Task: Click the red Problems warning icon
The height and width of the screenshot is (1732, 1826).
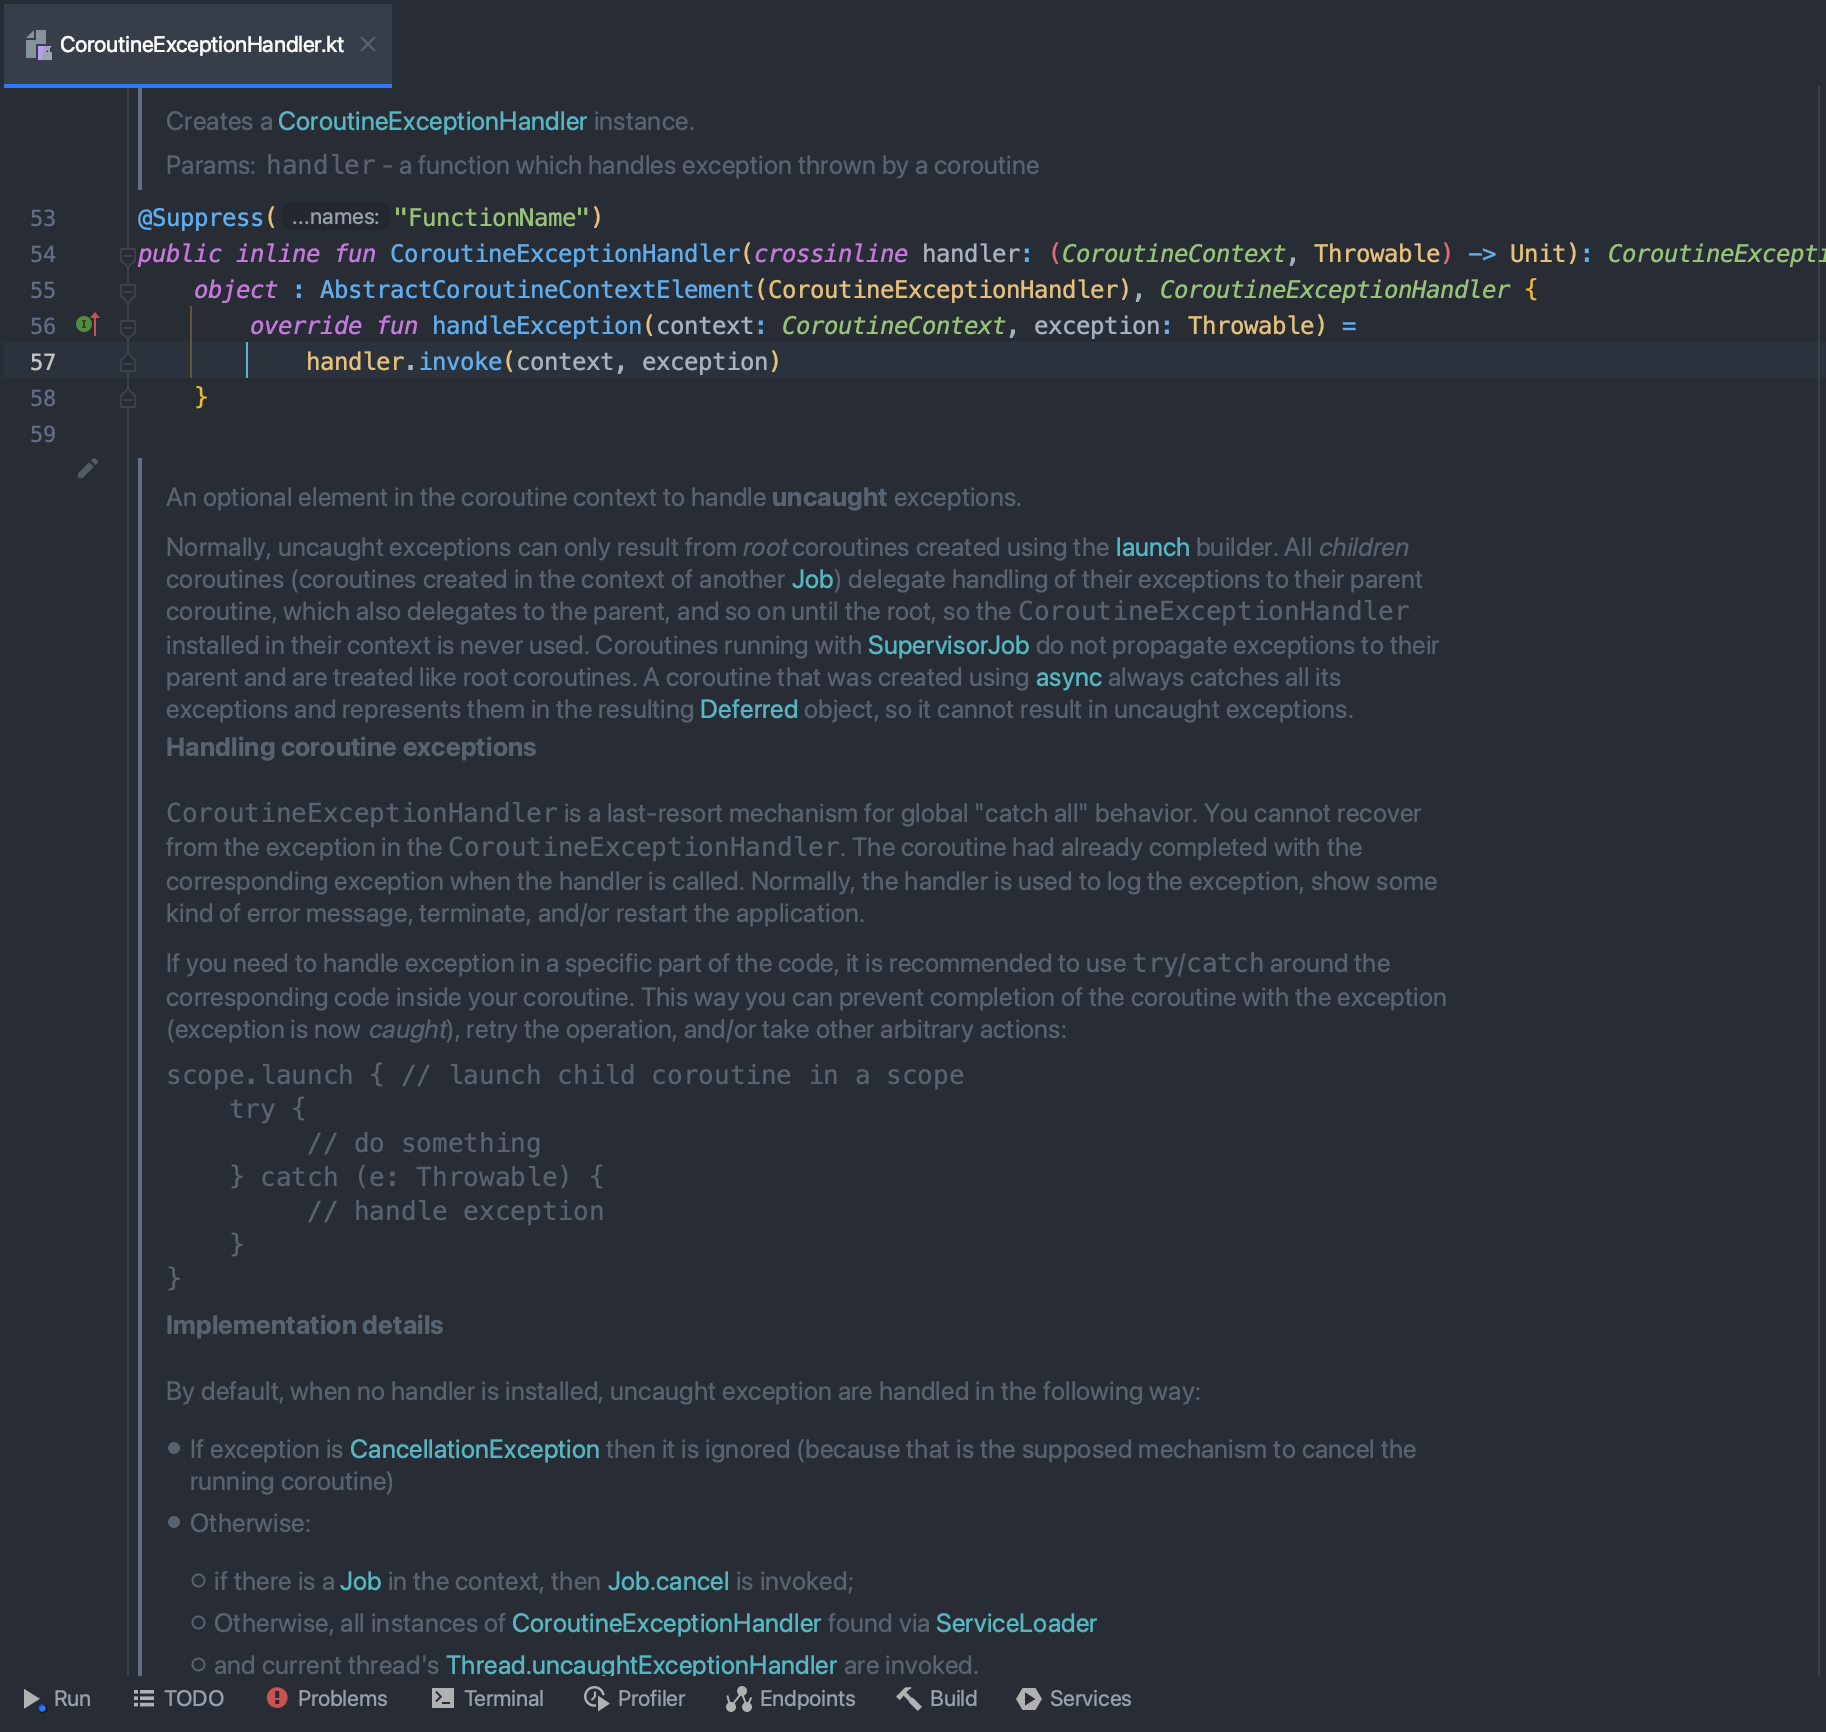Action: 277,1698
